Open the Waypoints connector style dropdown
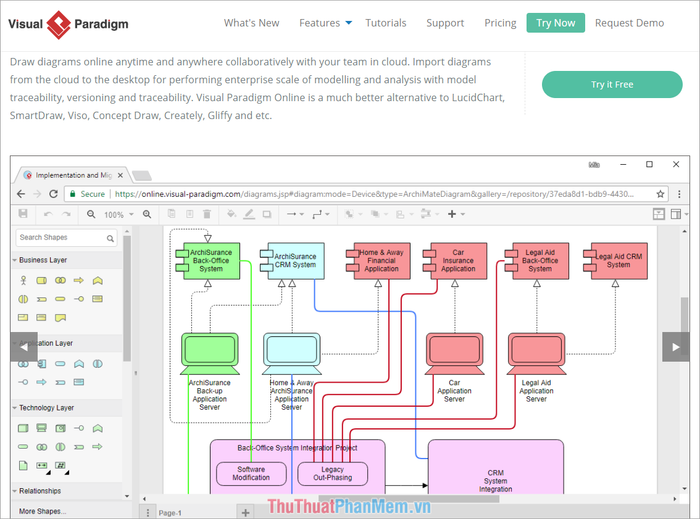The image size is (700, 519). (x=321, y=214)
